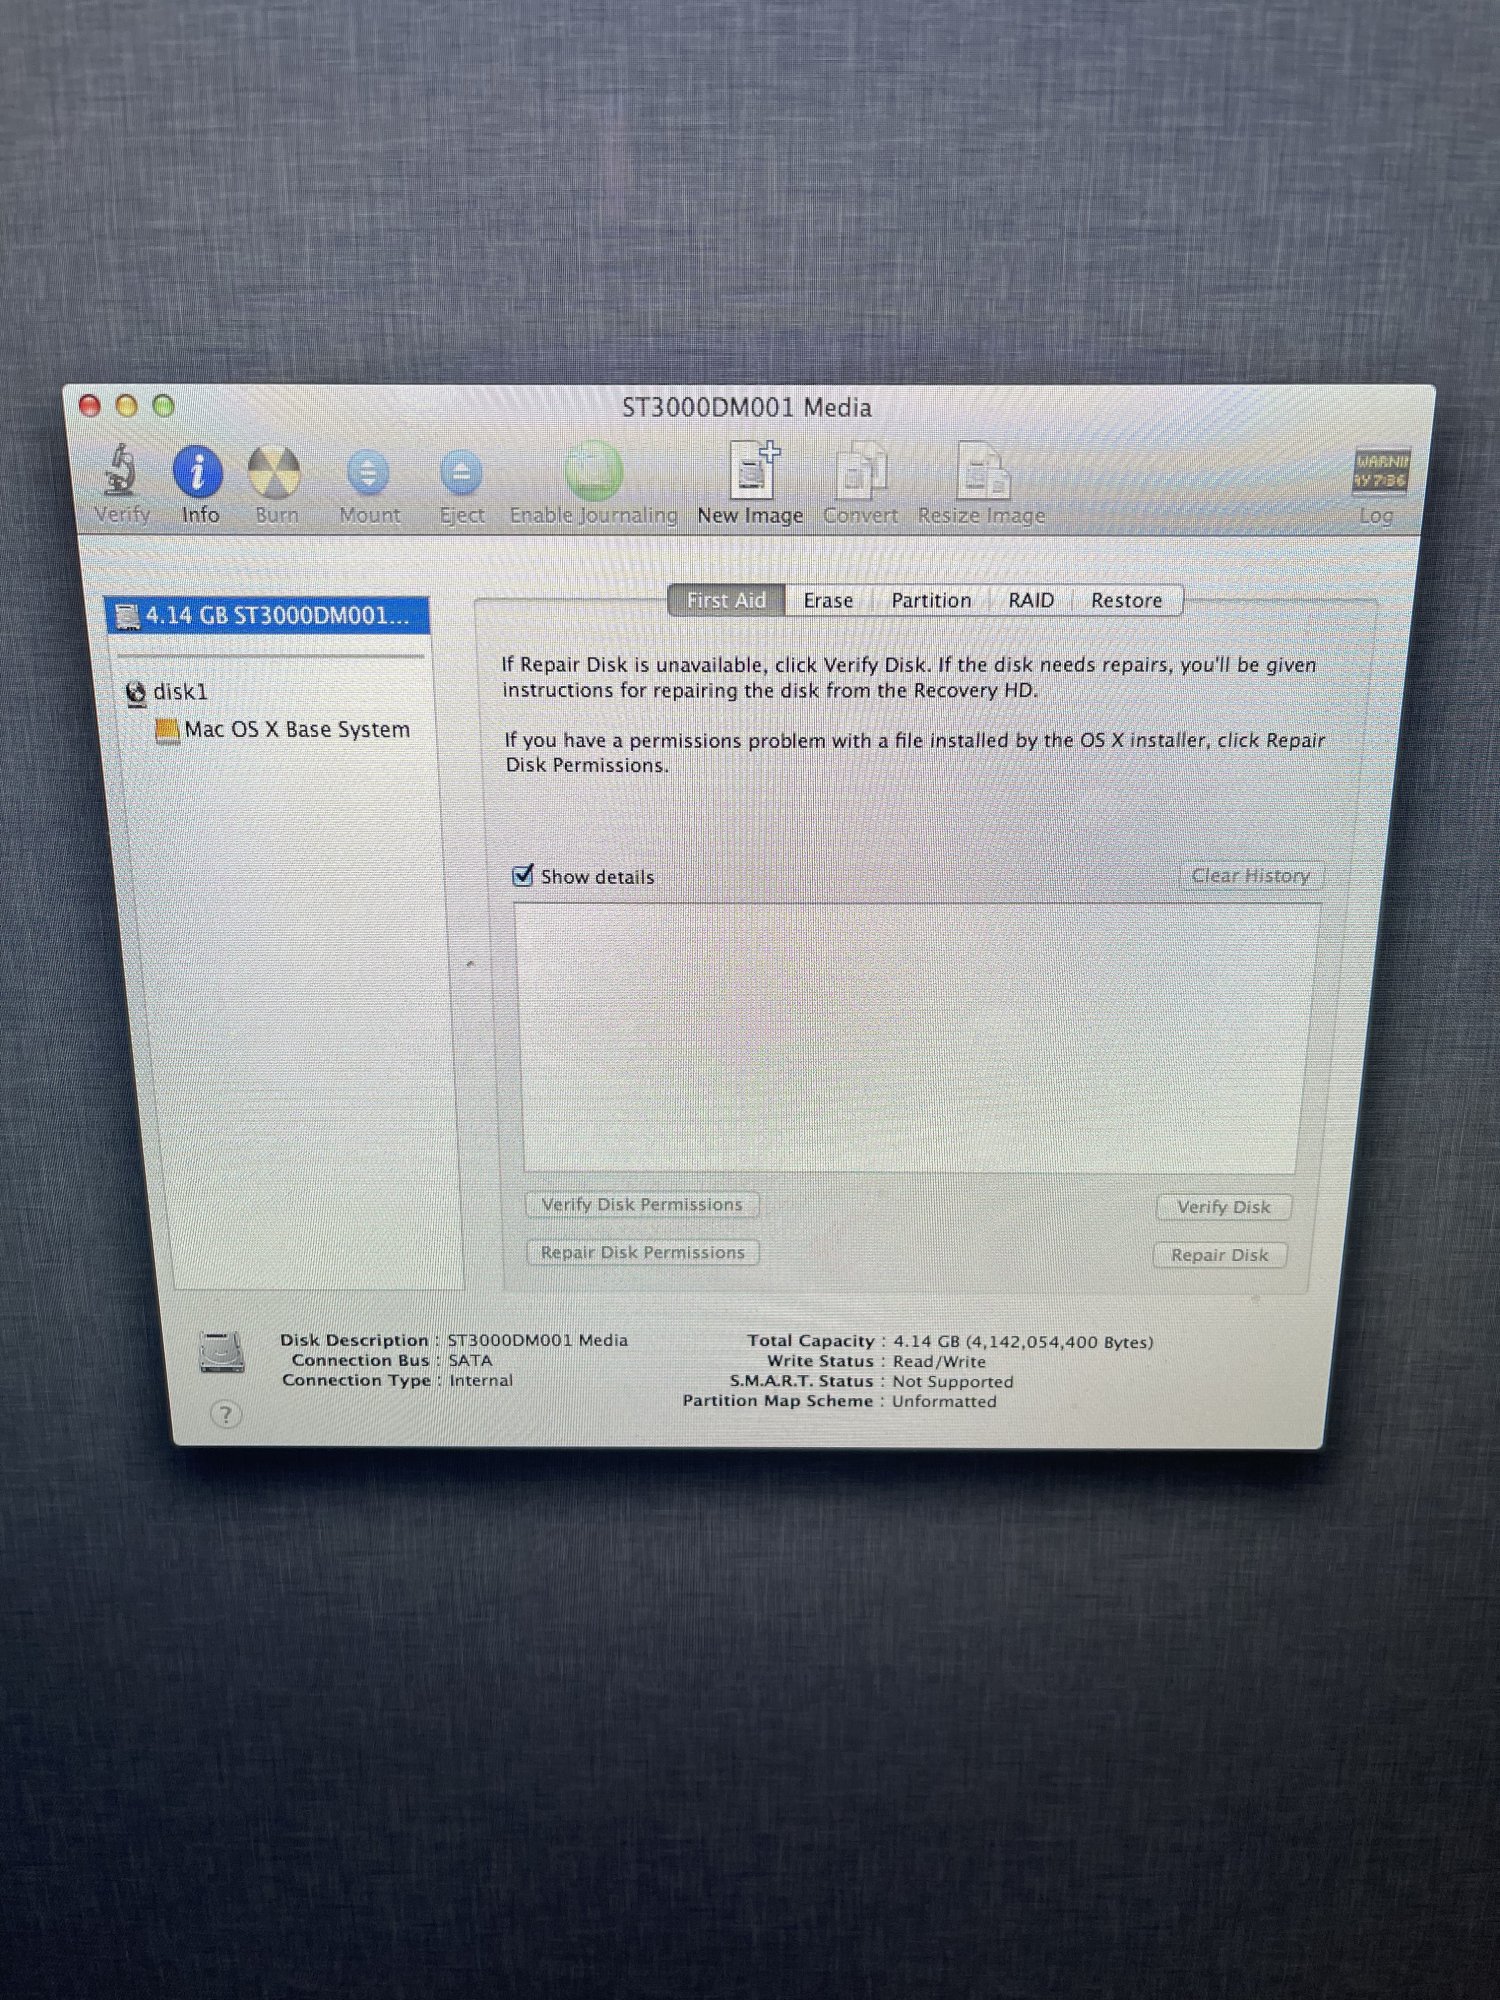Click Verify Disk Permissions button
This screenshot has width=1500, height=2000.
coord(642,1205)
